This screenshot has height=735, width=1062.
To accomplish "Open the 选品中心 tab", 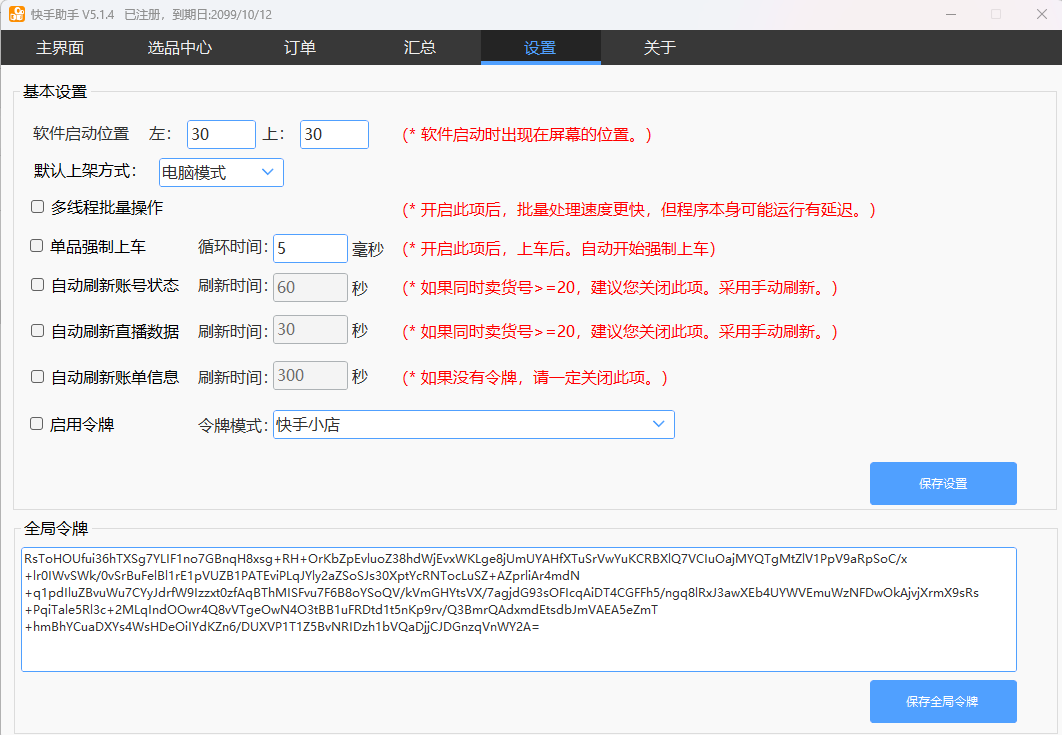I will 180,47.
